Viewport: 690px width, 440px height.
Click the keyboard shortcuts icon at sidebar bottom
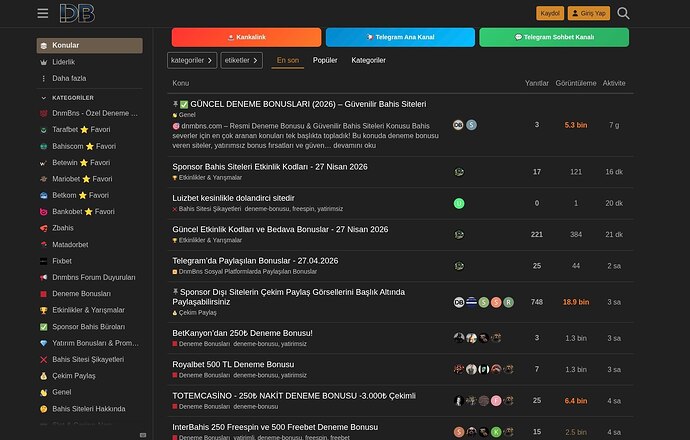tap(143, 435)
